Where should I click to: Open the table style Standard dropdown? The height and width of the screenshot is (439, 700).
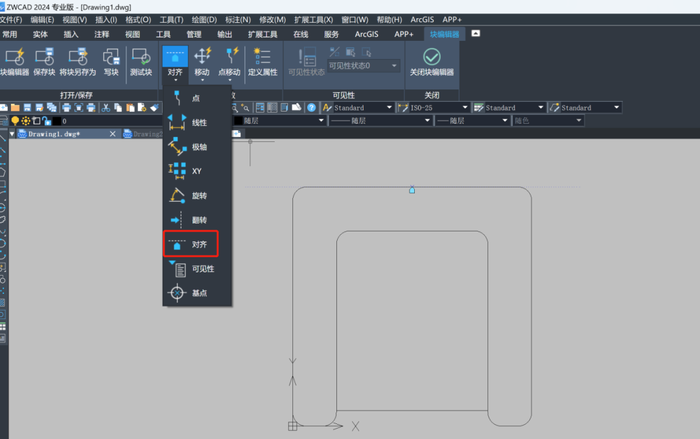click(541, 108)
